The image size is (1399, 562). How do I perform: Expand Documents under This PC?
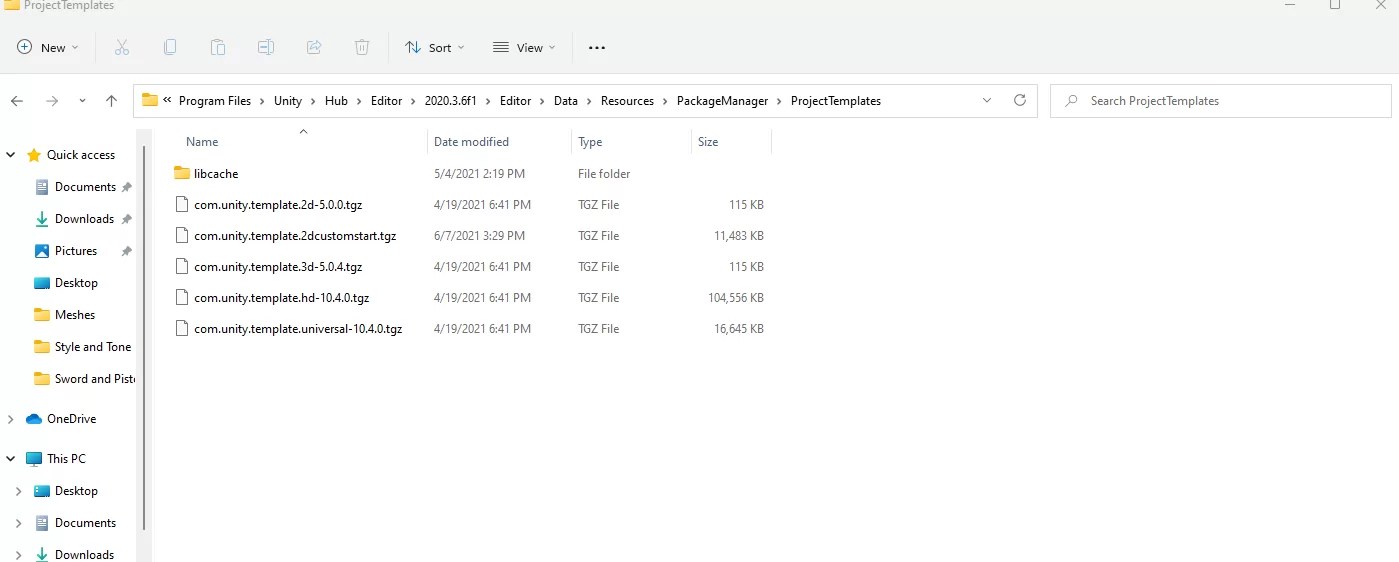[19, 523]
